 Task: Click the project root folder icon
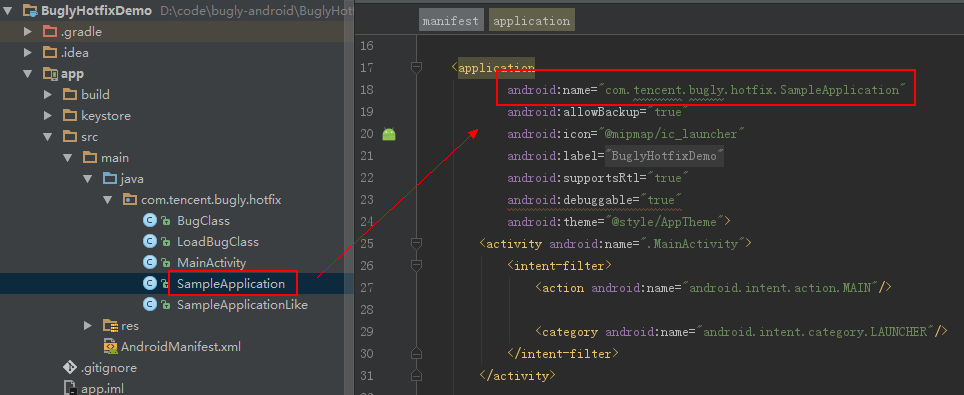[30, 10]
